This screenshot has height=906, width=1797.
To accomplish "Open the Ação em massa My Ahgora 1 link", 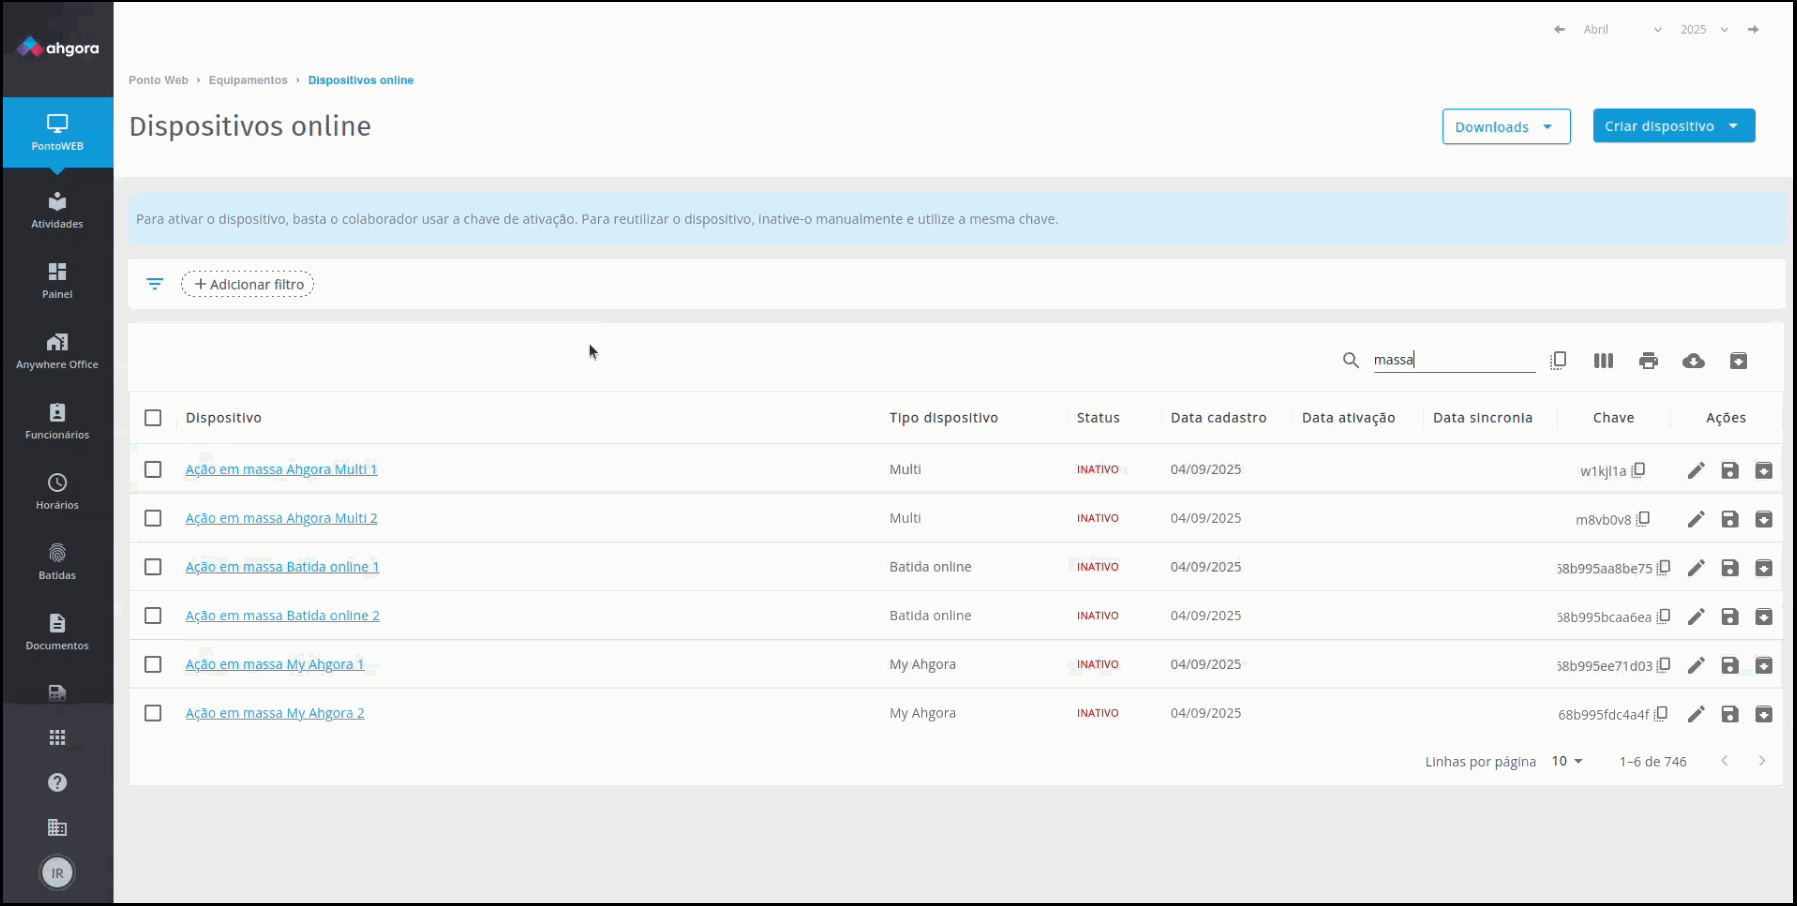I will click(x=275, y=664).
